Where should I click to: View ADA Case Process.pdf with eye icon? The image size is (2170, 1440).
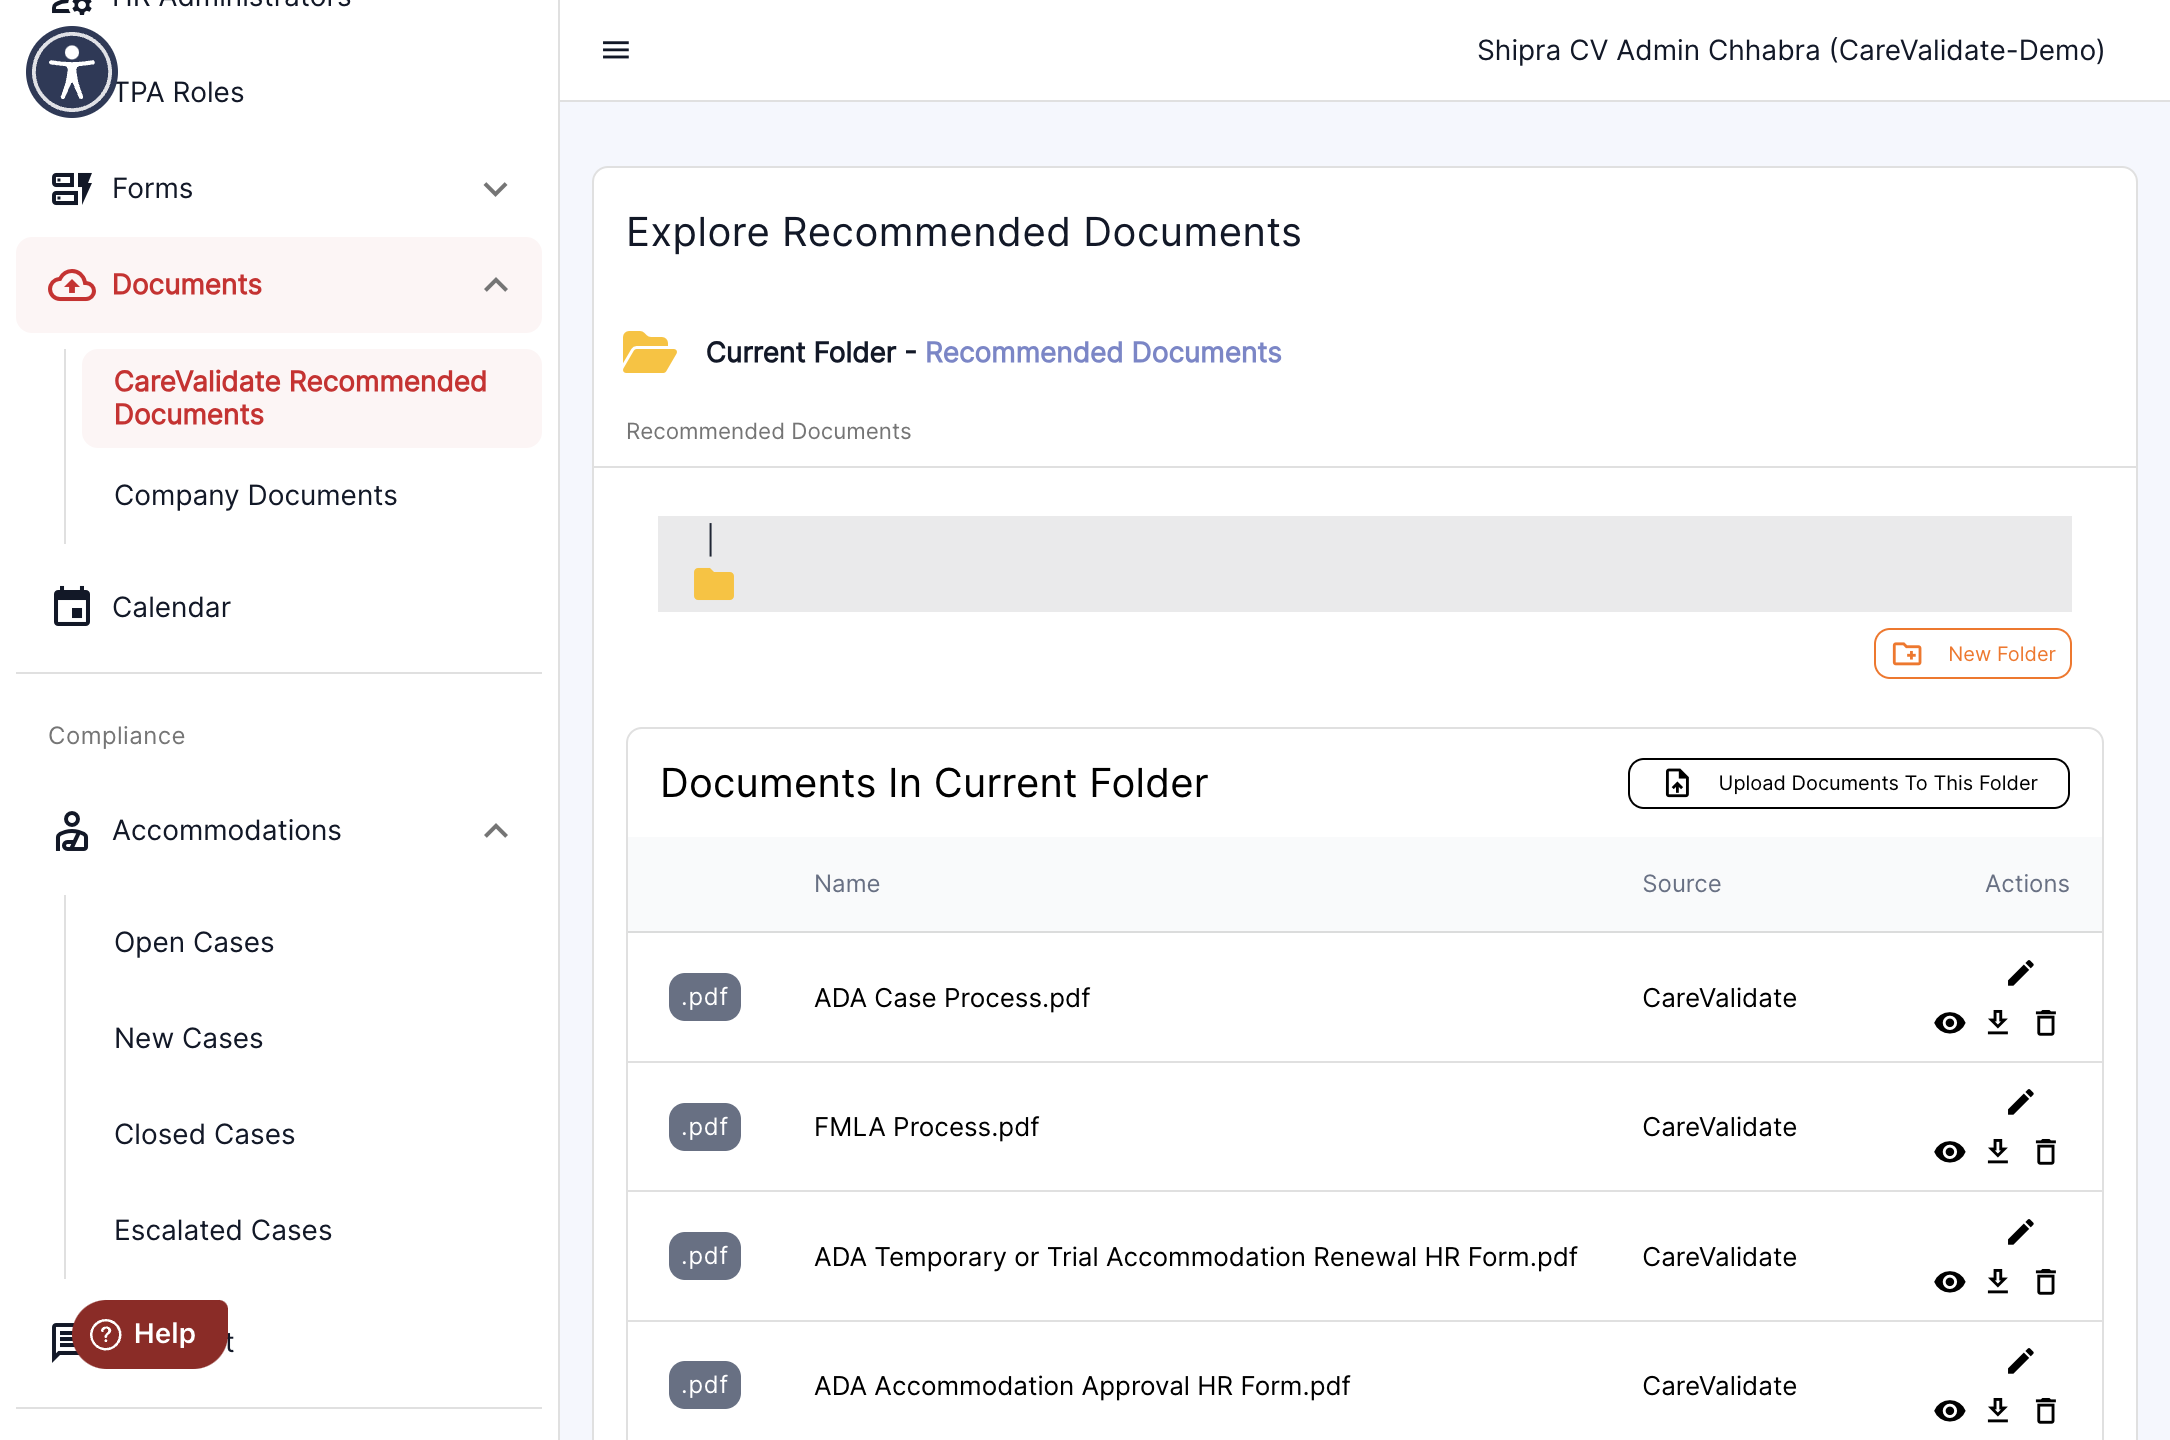tap(1950, 1023)
